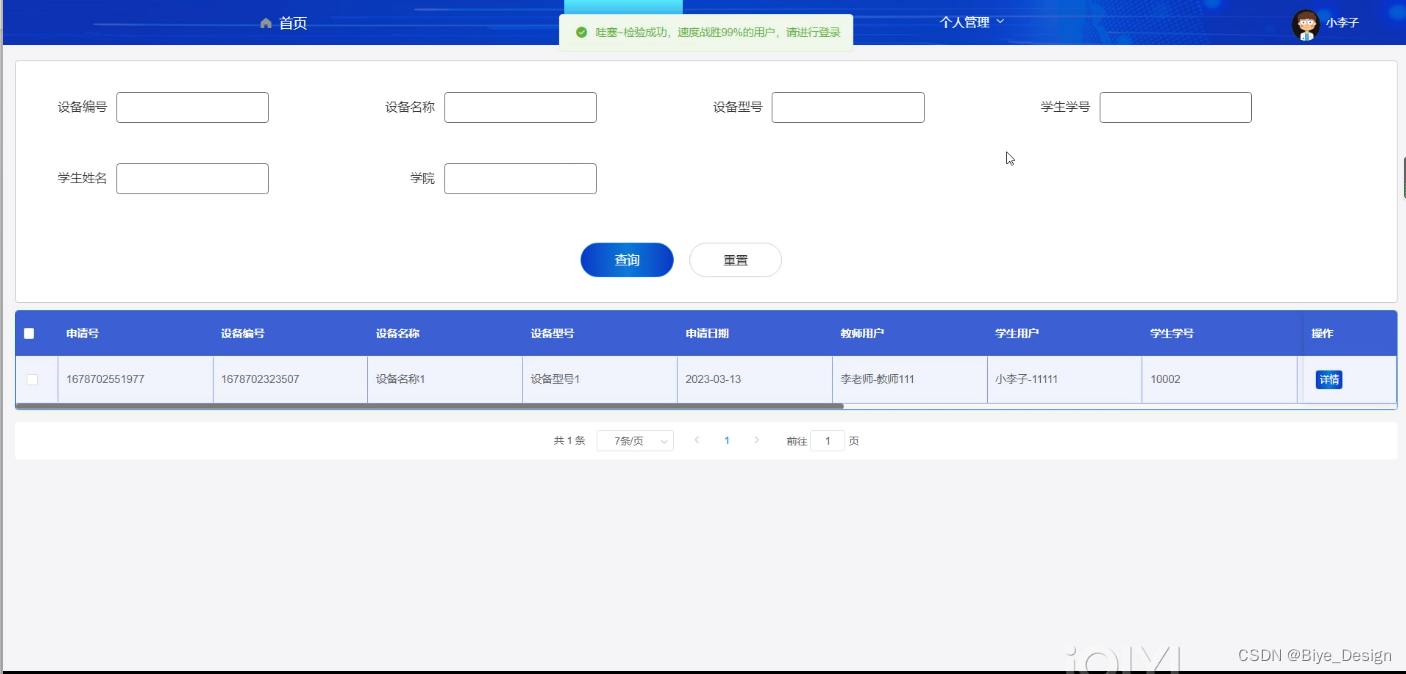This screenshot has height=674, width=1406.
Task: Click the 查询 search button
Action: [x=627, y=260]
